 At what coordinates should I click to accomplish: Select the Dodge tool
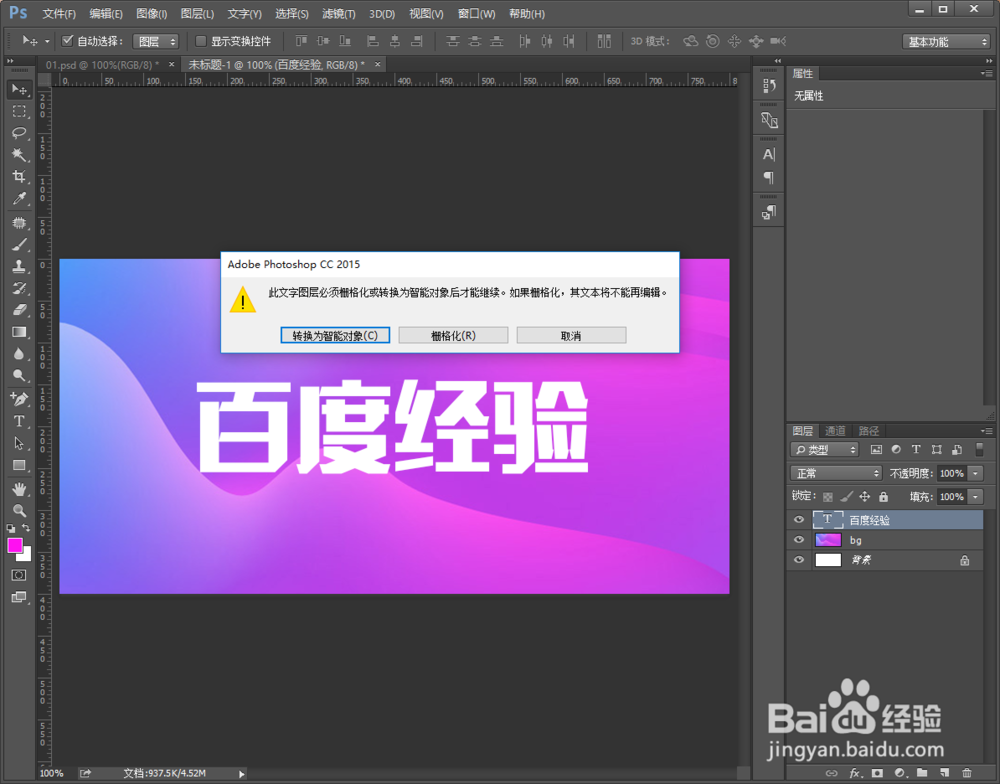[x=19, y=375]
